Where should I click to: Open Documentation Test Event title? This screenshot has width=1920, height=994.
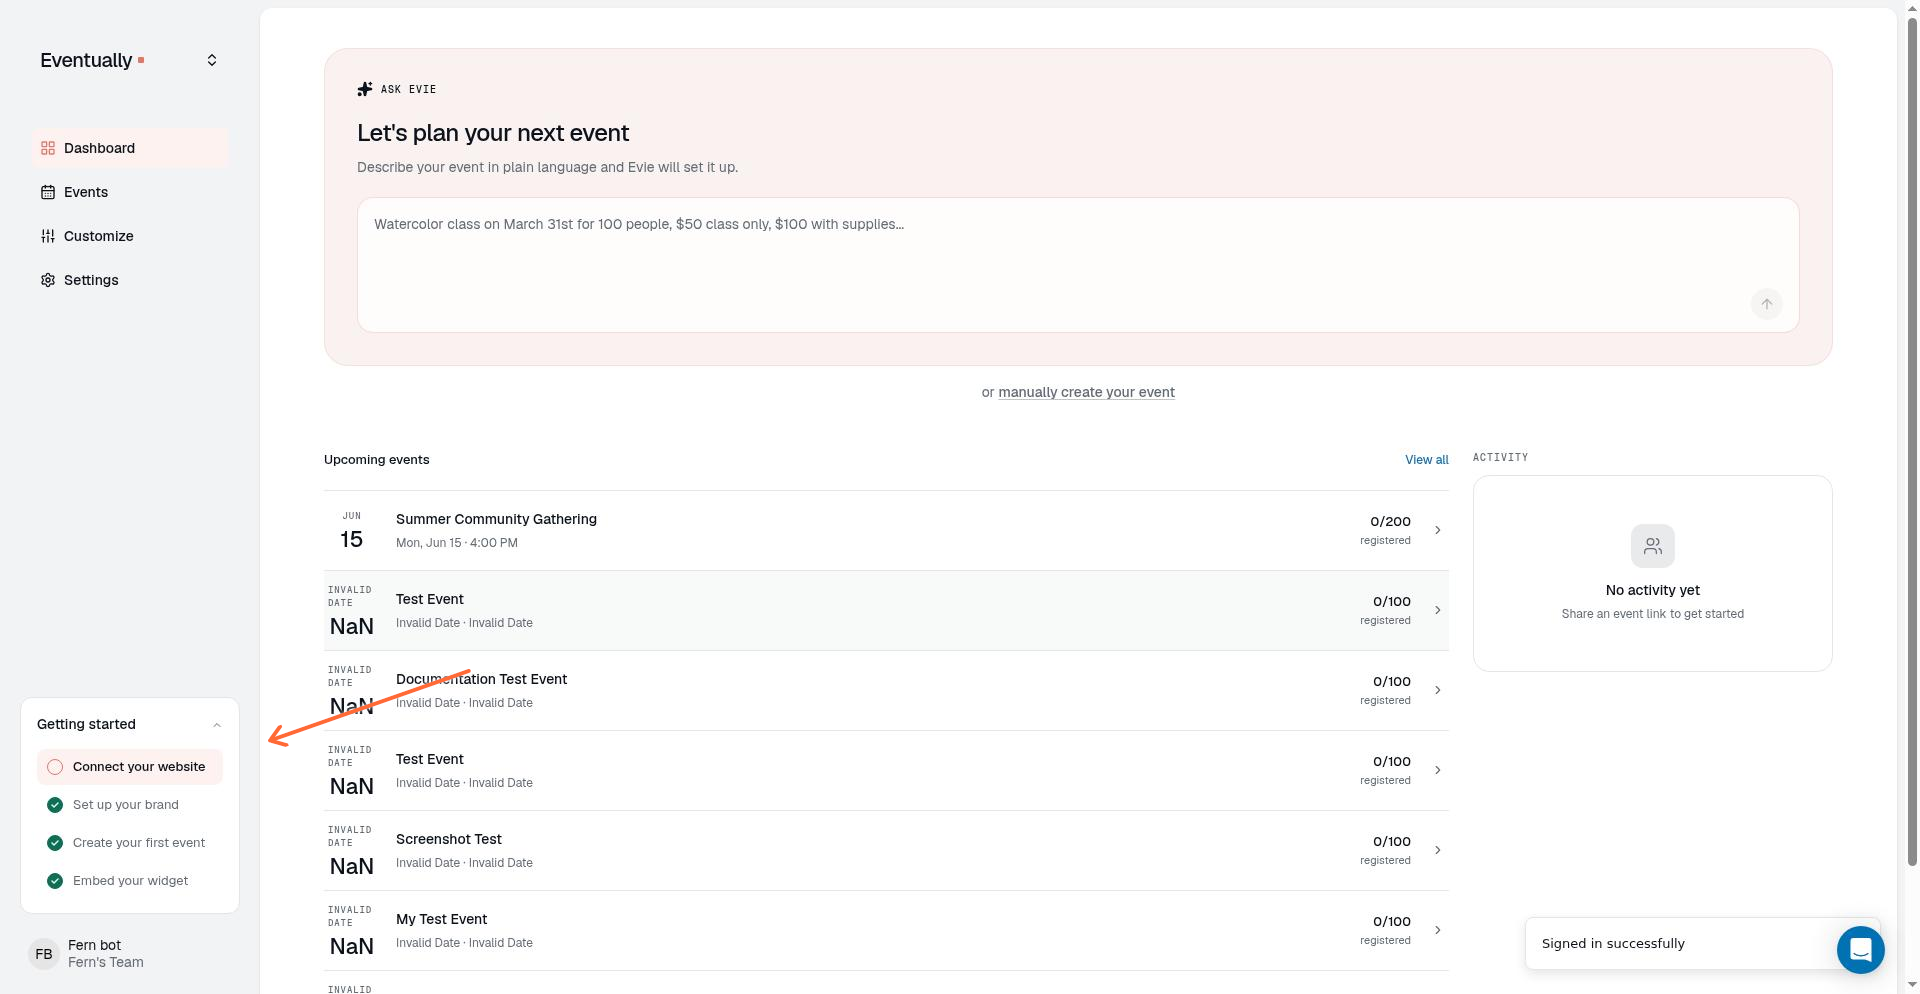(x=481, y=679)
